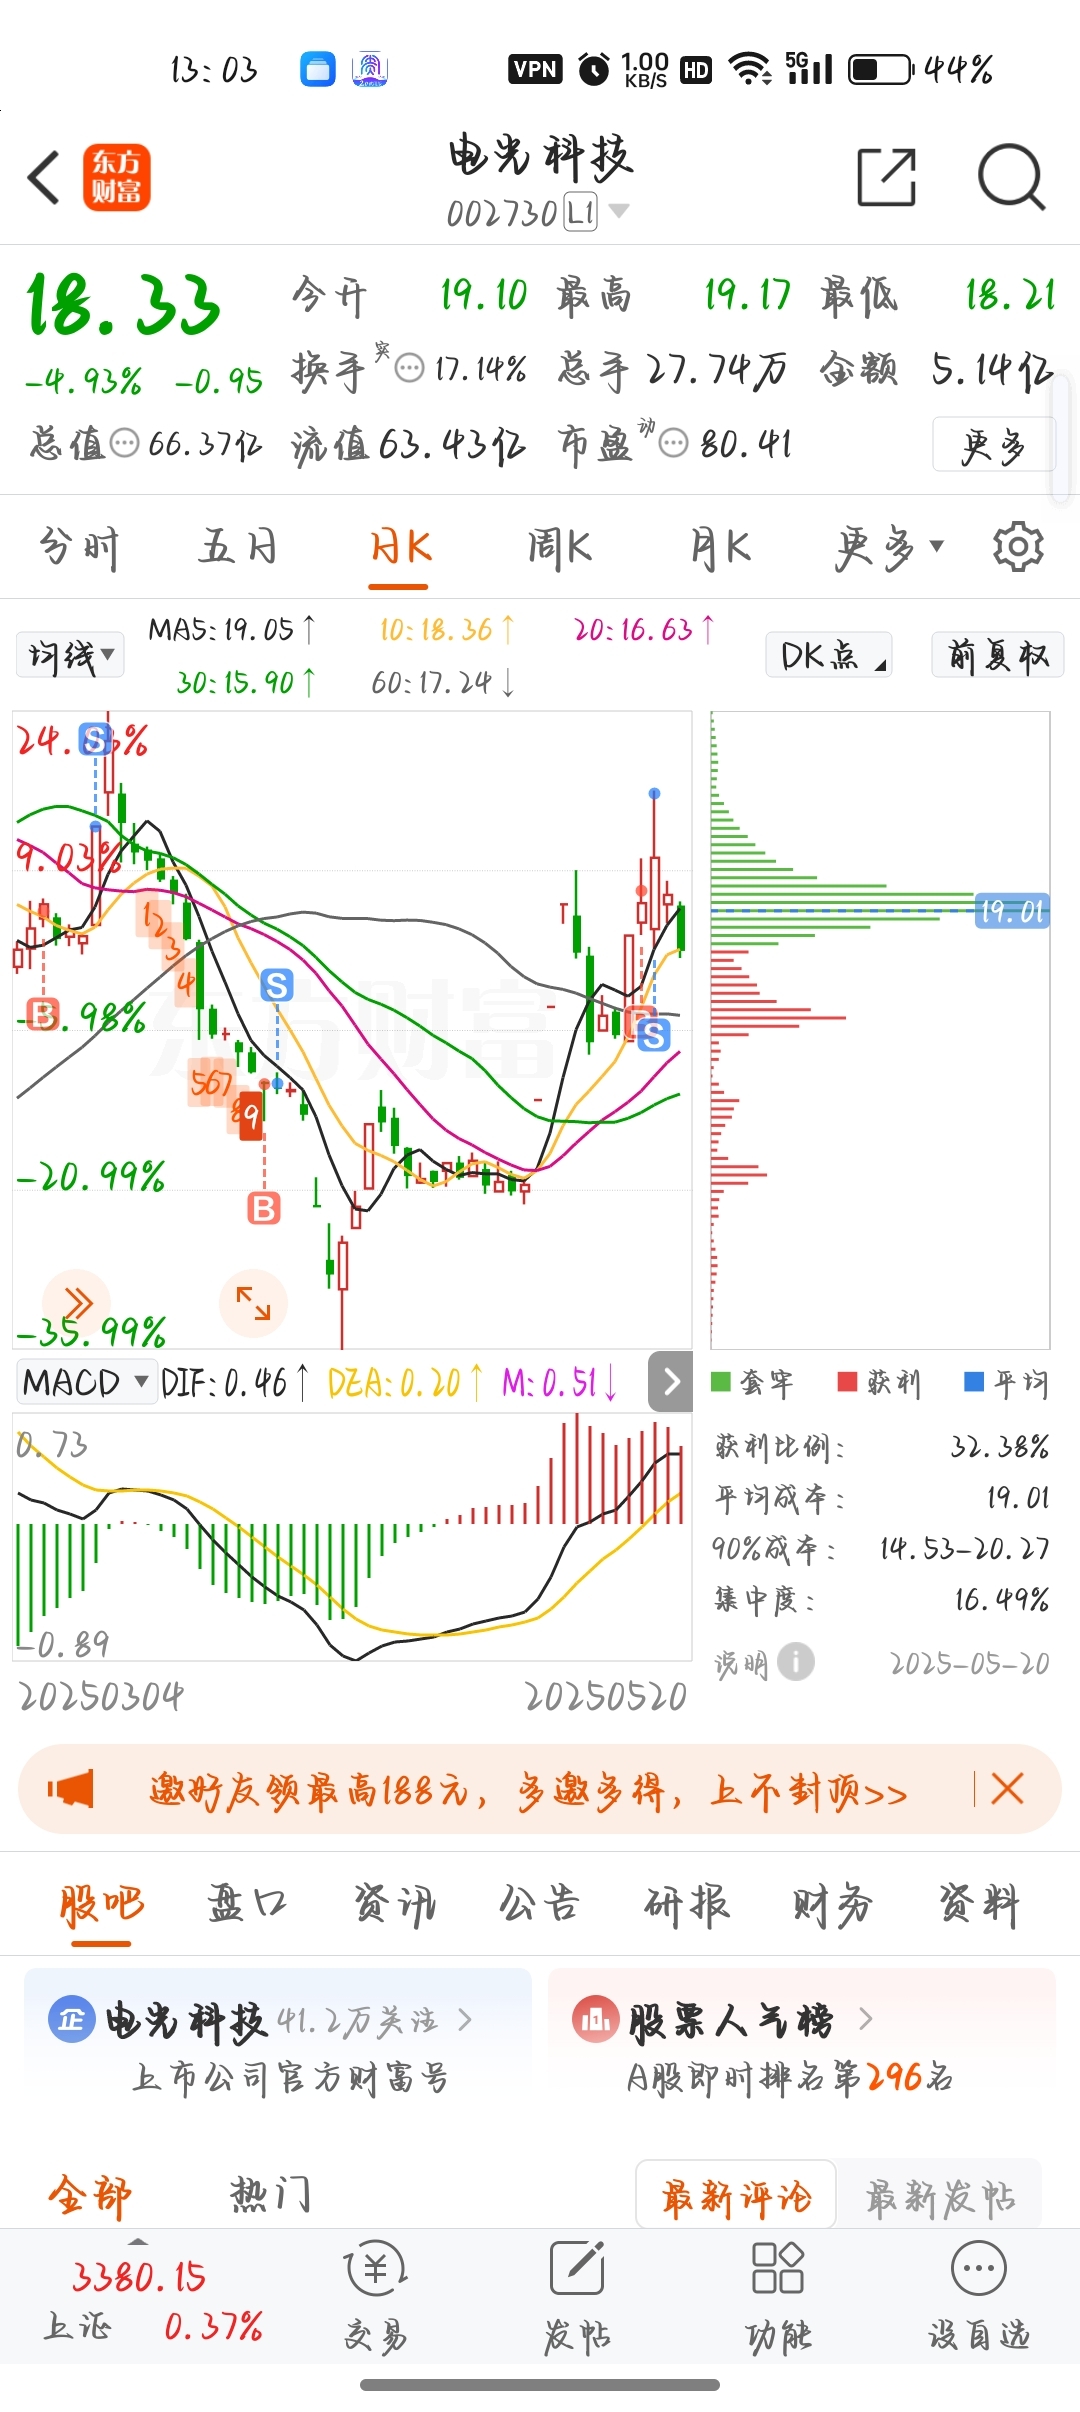
Task: Select the 日K chart tab
Action: 400,547
